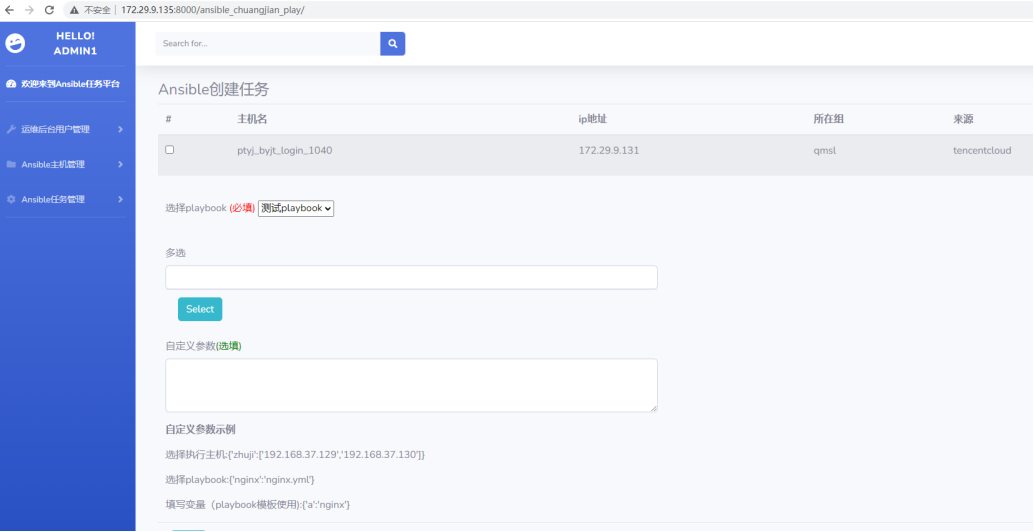Click the Ansible创建任务 heading

click(x=214, y=90)
